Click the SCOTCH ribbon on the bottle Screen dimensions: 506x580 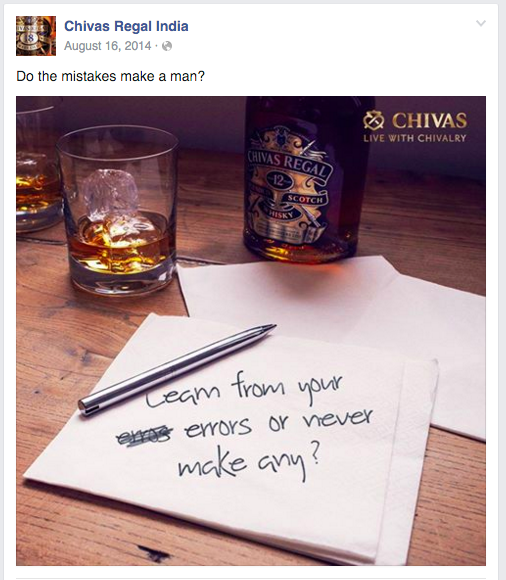click(306, 199)
